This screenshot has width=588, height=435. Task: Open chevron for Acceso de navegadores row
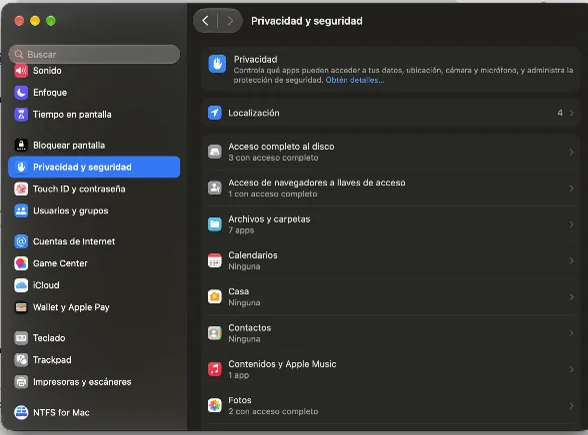coord(572,188)
